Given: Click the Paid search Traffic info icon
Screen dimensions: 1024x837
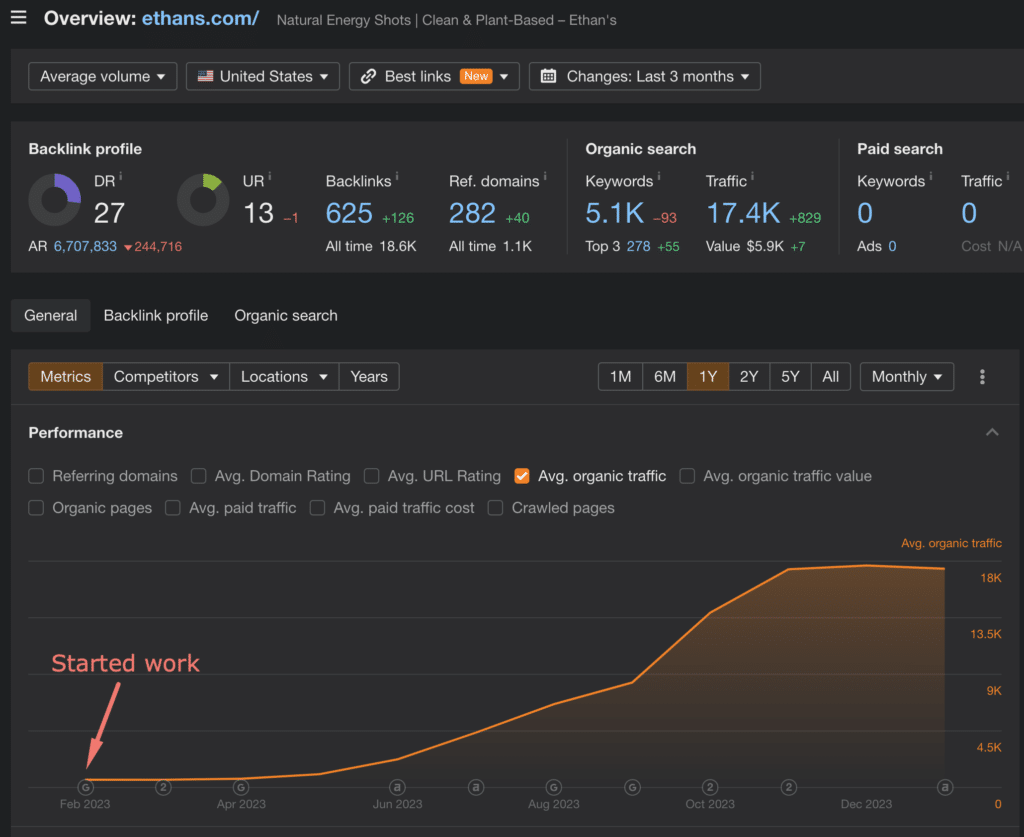Looking at the screenshot, I should 1008,176.
